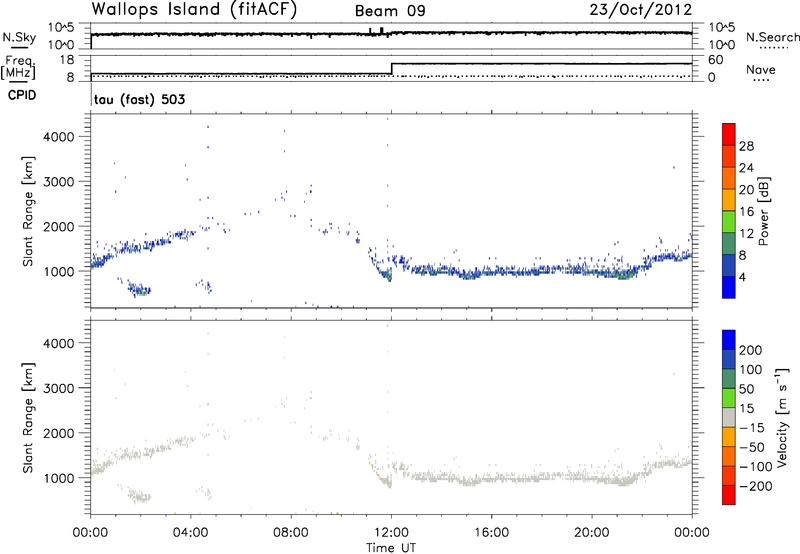
Task: Pick the yellow-orange 16–20 dB Power swatch
Action: point(729,200)
